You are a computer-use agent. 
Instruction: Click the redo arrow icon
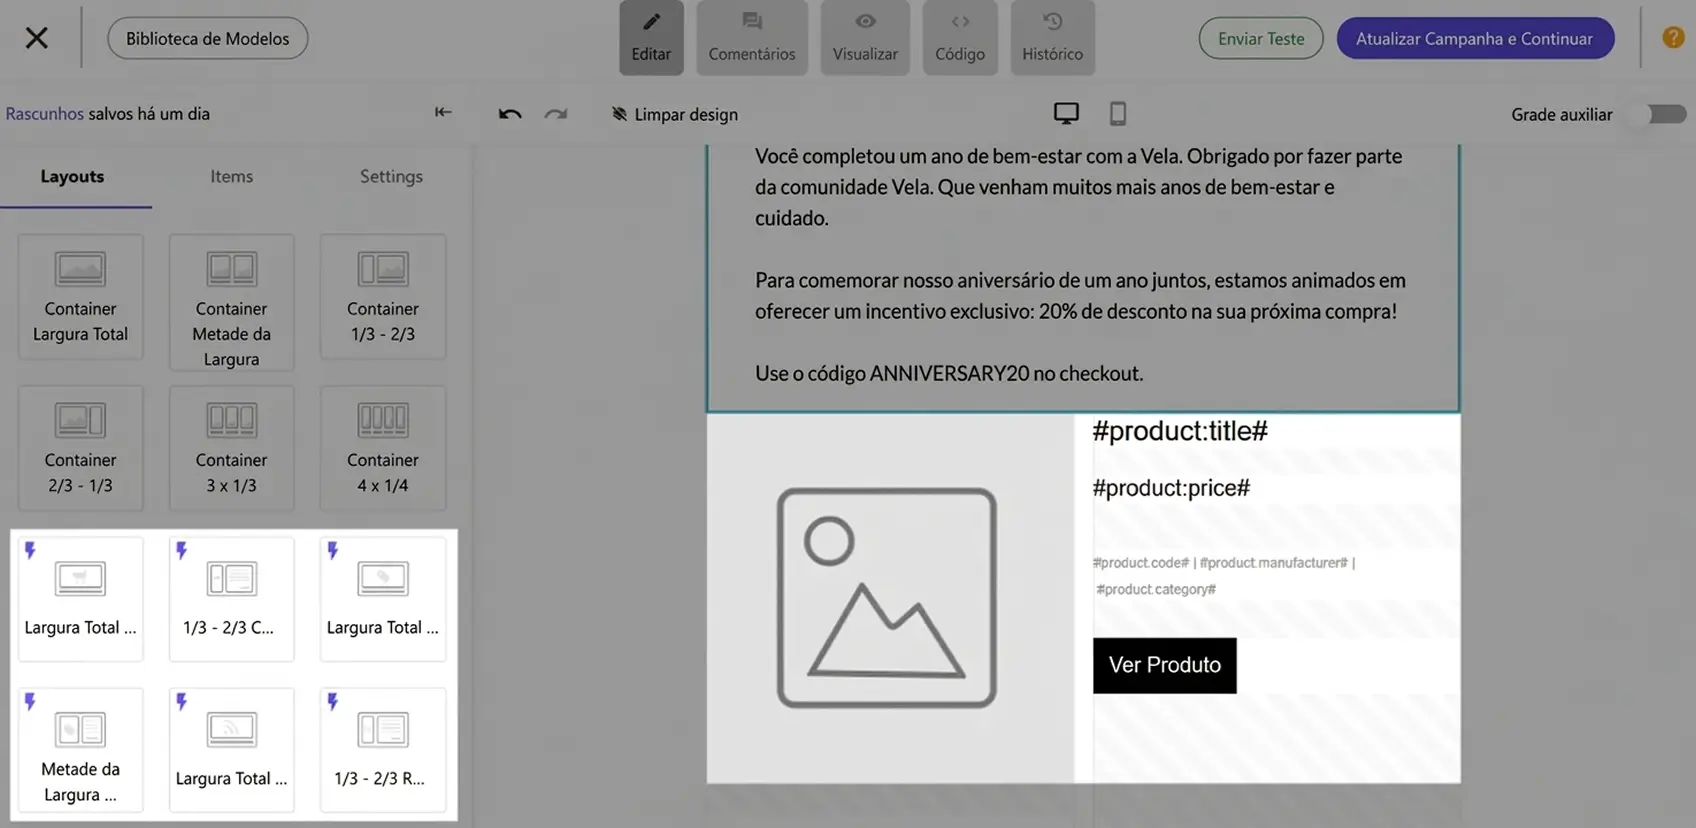556,114
